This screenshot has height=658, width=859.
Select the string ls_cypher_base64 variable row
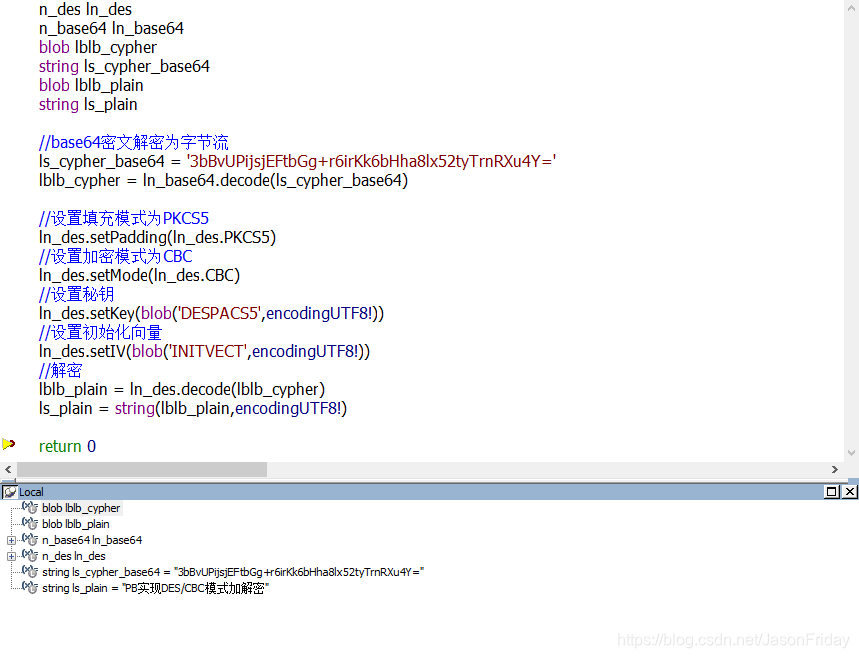(x=233, y=572)
